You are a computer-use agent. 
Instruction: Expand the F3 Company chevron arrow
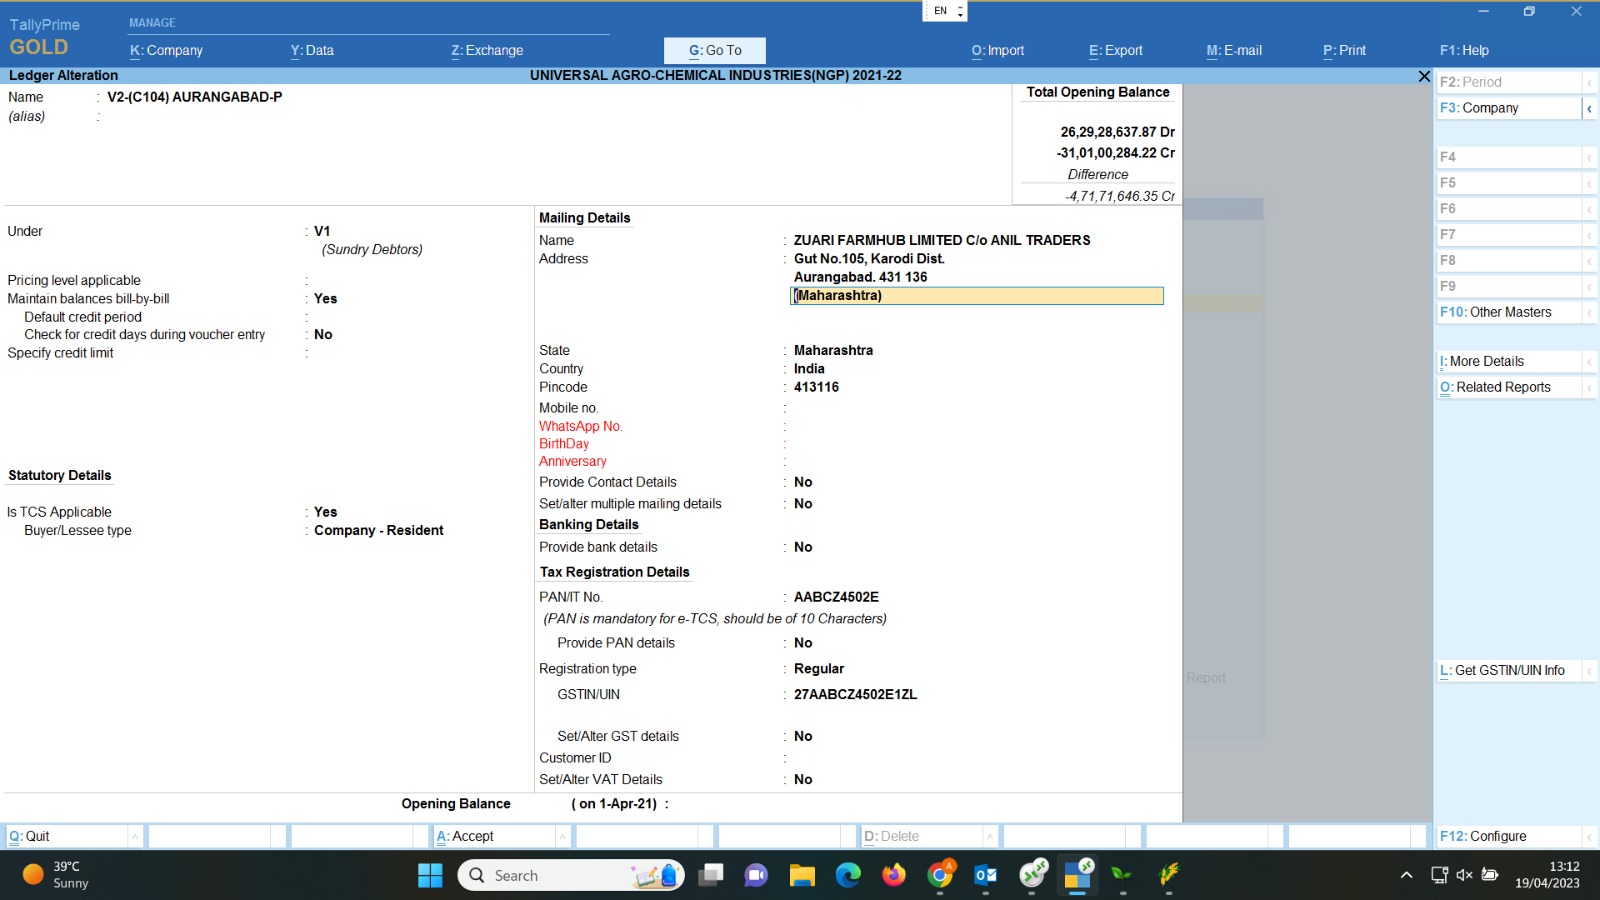click(x=1589, y=108)
